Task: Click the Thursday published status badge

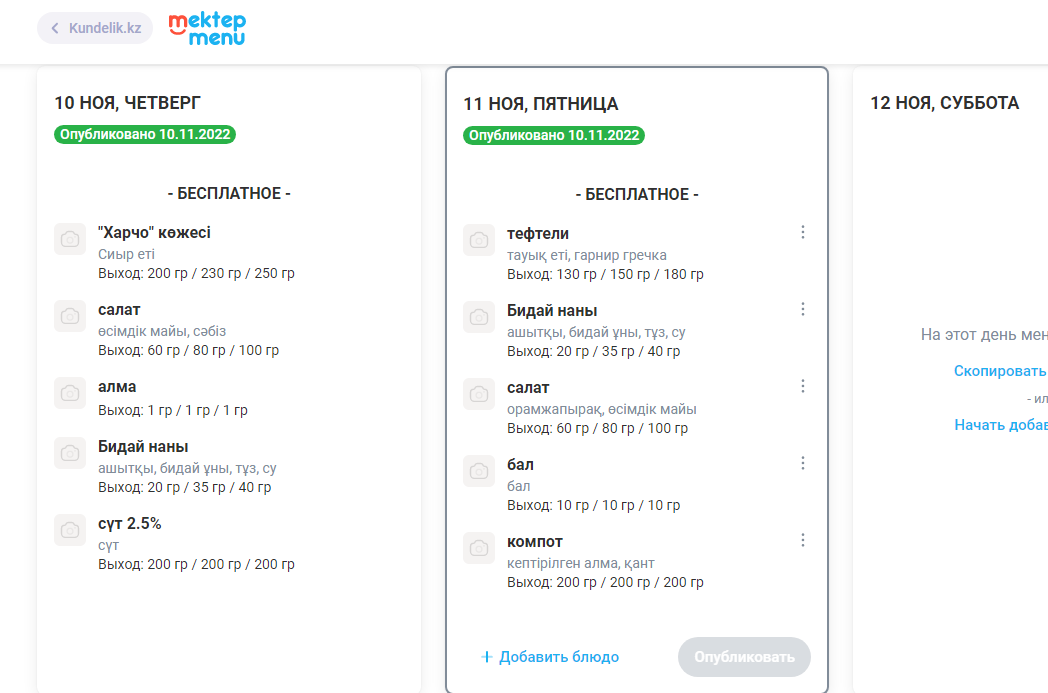Action: pyautogui.click(x=145, y=134)
